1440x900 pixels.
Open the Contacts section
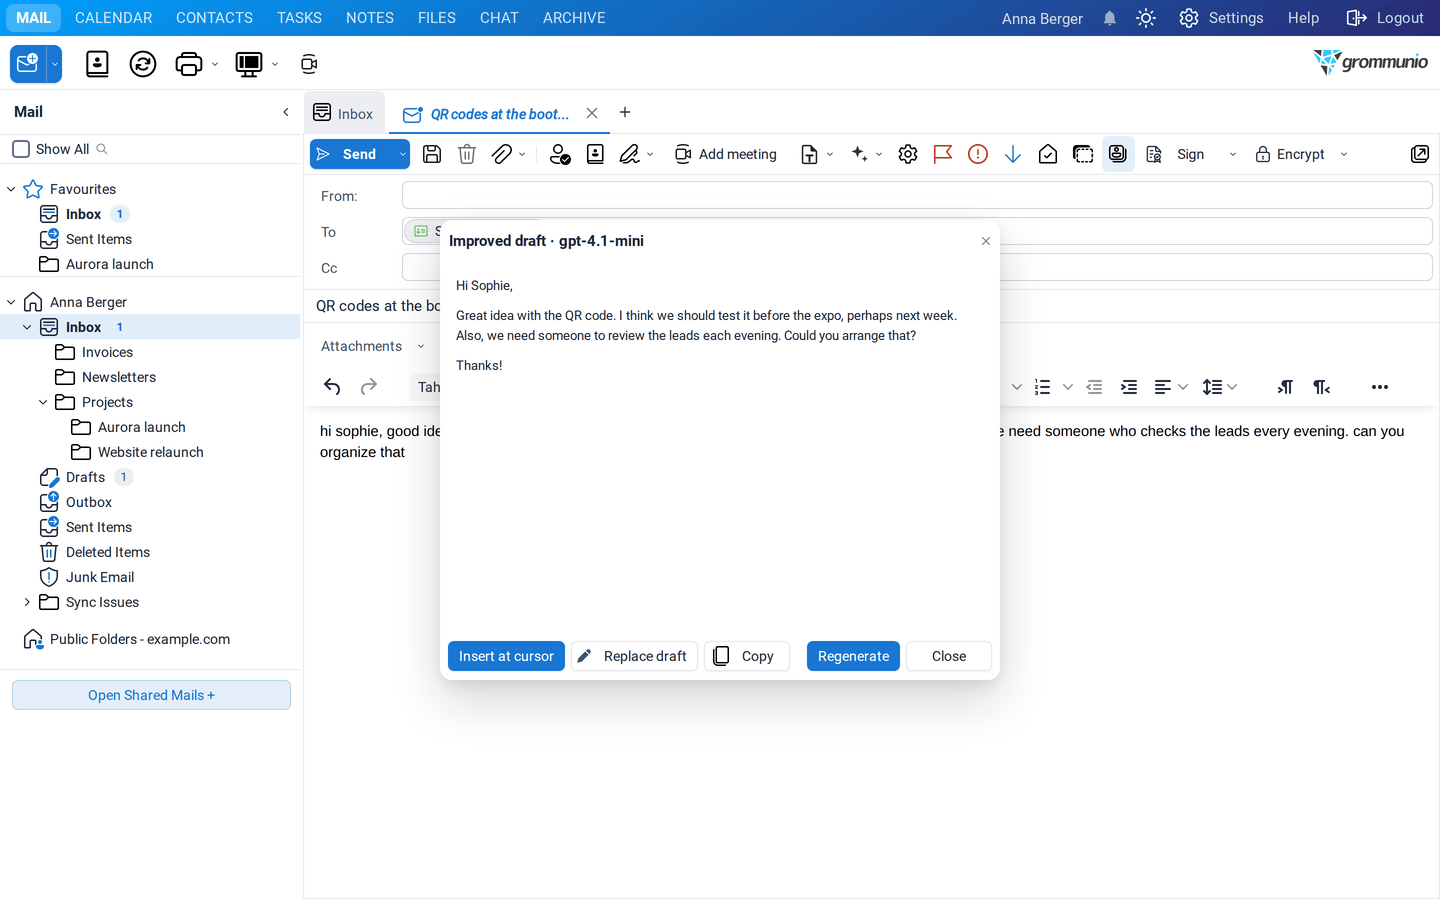(x=214, y=18)
